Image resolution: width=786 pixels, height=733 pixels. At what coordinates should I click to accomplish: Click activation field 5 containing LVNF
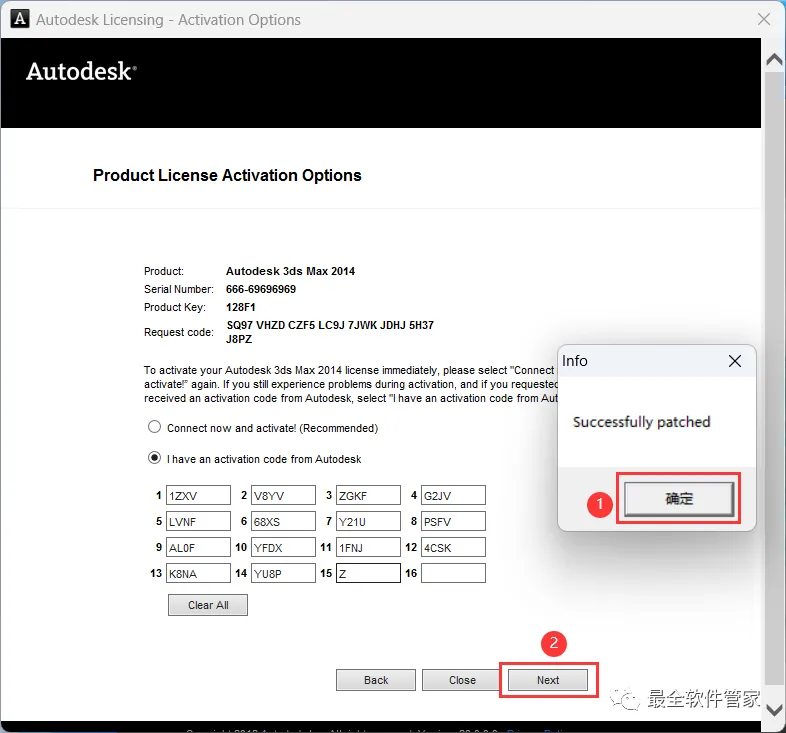point(199,521)
